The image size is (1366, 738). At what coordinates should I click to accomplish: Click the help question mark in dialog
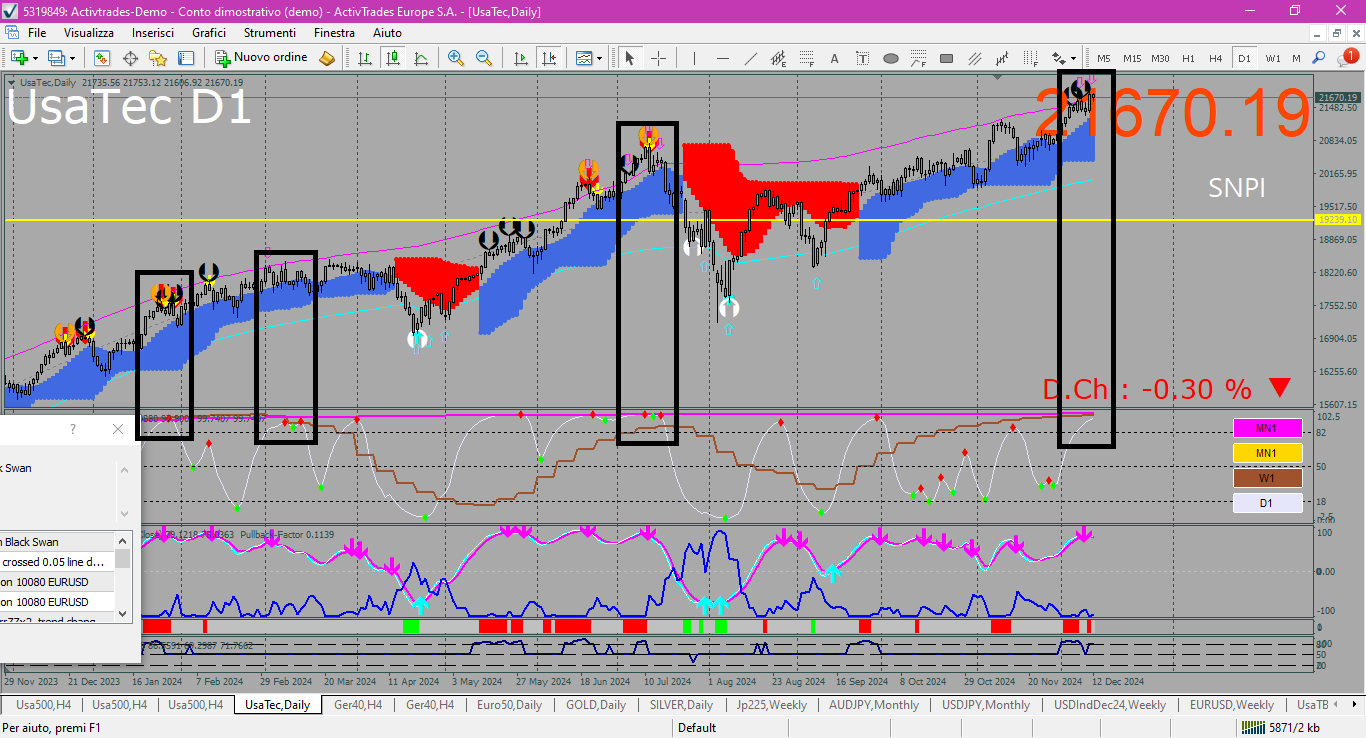[72, 429]
